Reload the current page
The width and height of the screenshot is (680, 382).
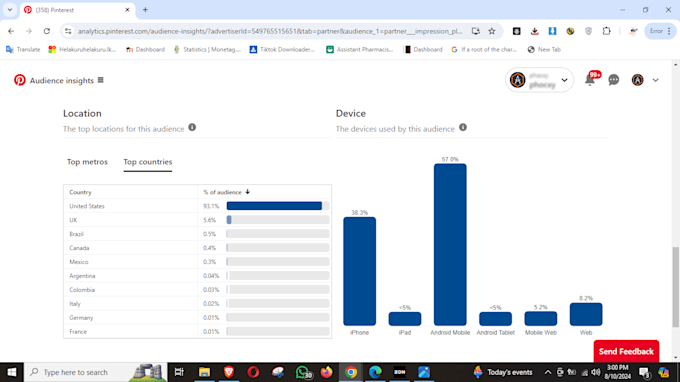point(47,31)
